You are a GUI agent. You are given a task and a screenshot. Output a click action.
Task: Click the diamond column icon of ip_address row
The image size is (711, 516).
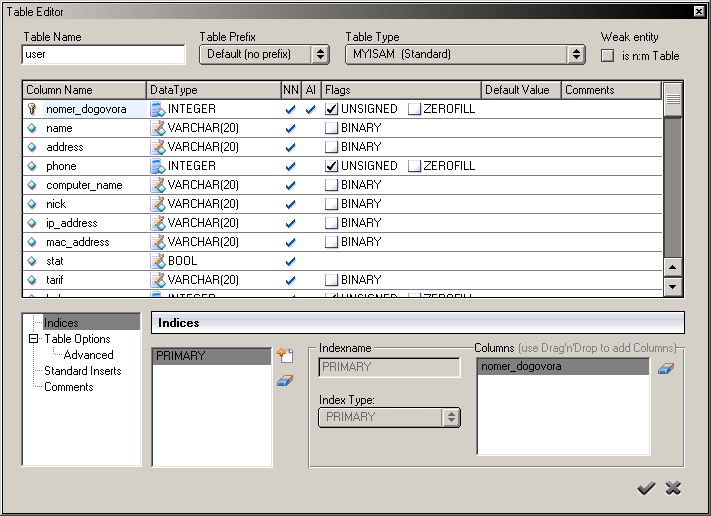32,224
